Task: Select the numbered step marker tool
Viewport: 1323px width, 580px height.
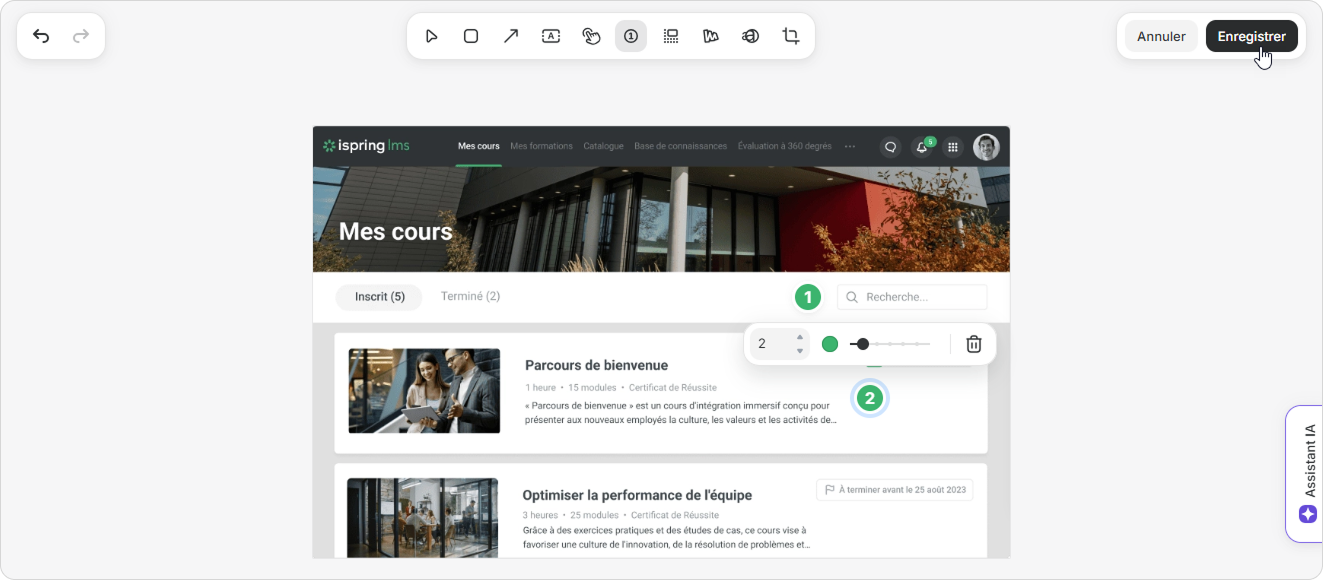Action: 631,36
